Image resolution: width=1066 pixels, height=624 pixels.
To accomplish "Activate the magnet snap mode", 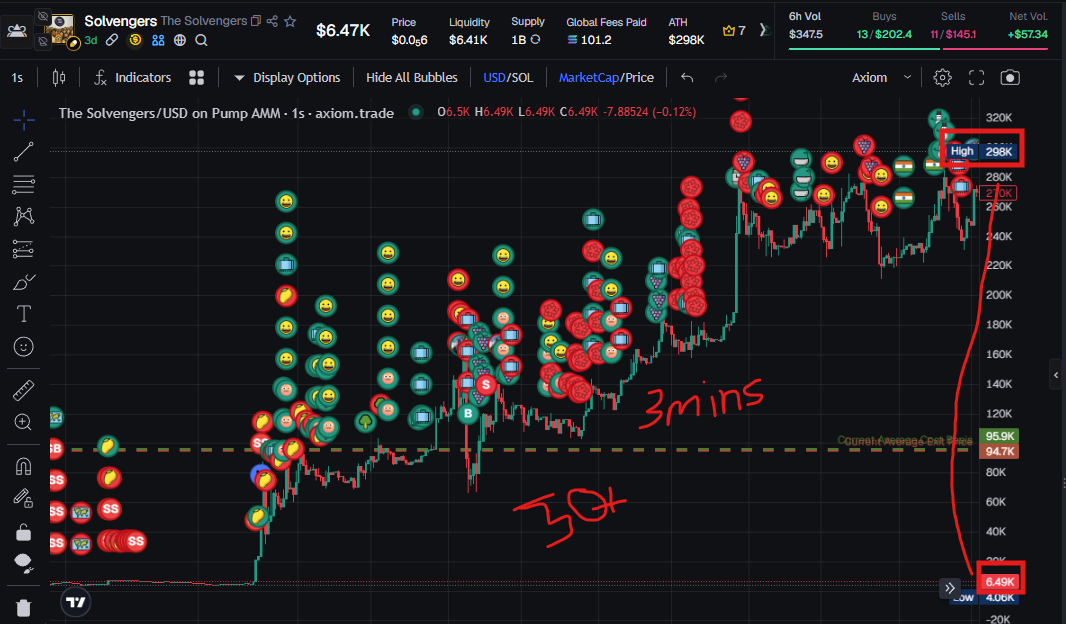I will [23, 466].
